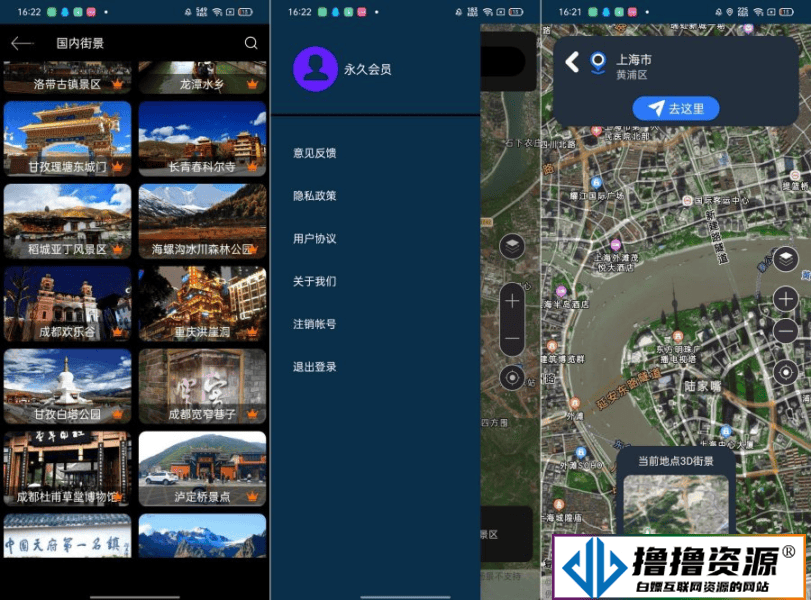Tap the 耀江国际广场 marker

(x=596, y=183)
